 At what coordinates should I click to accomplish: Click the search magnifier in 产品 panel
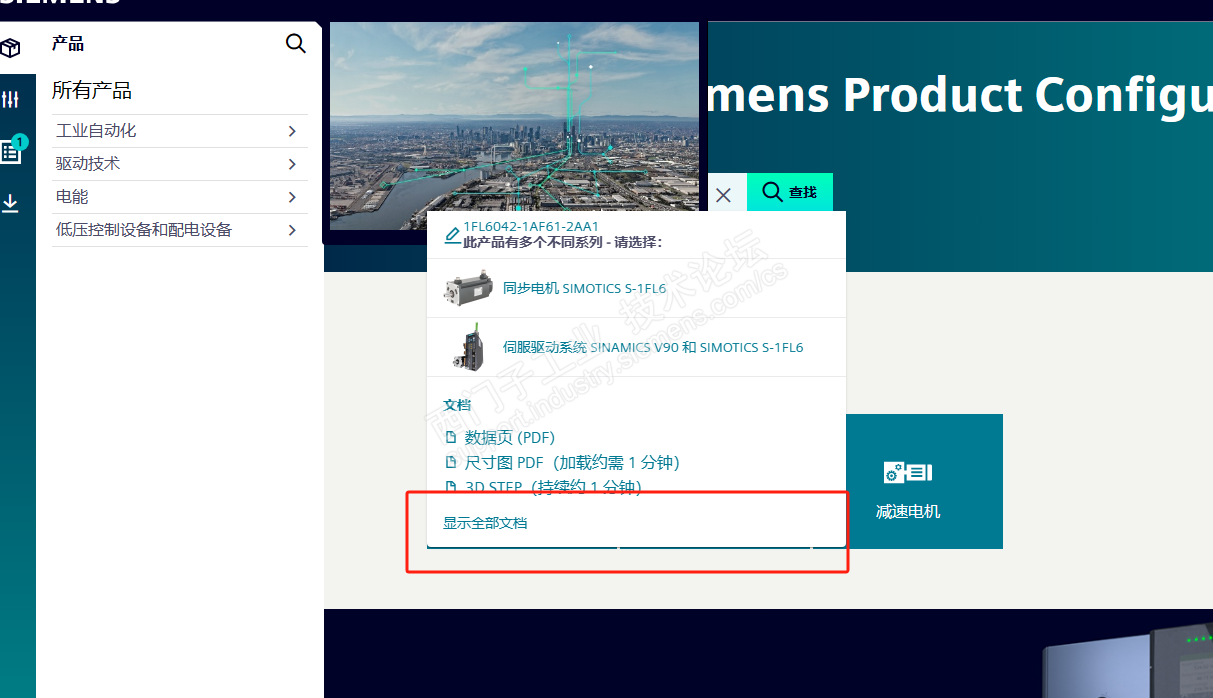(296, 44)
